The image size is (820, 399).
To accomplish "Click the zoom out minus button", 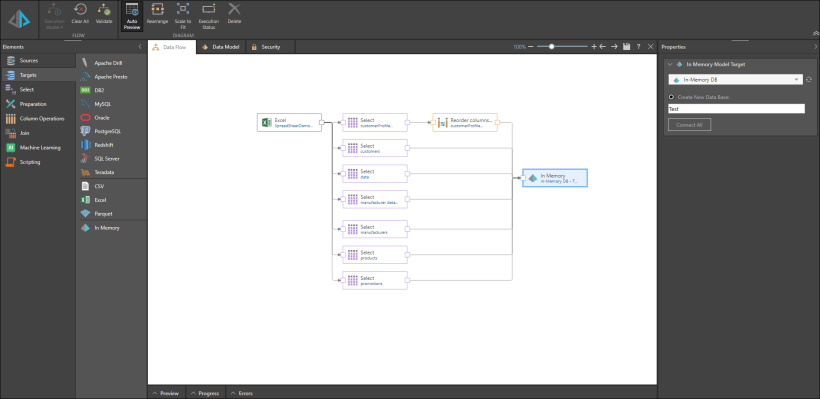I will point(531,47).
